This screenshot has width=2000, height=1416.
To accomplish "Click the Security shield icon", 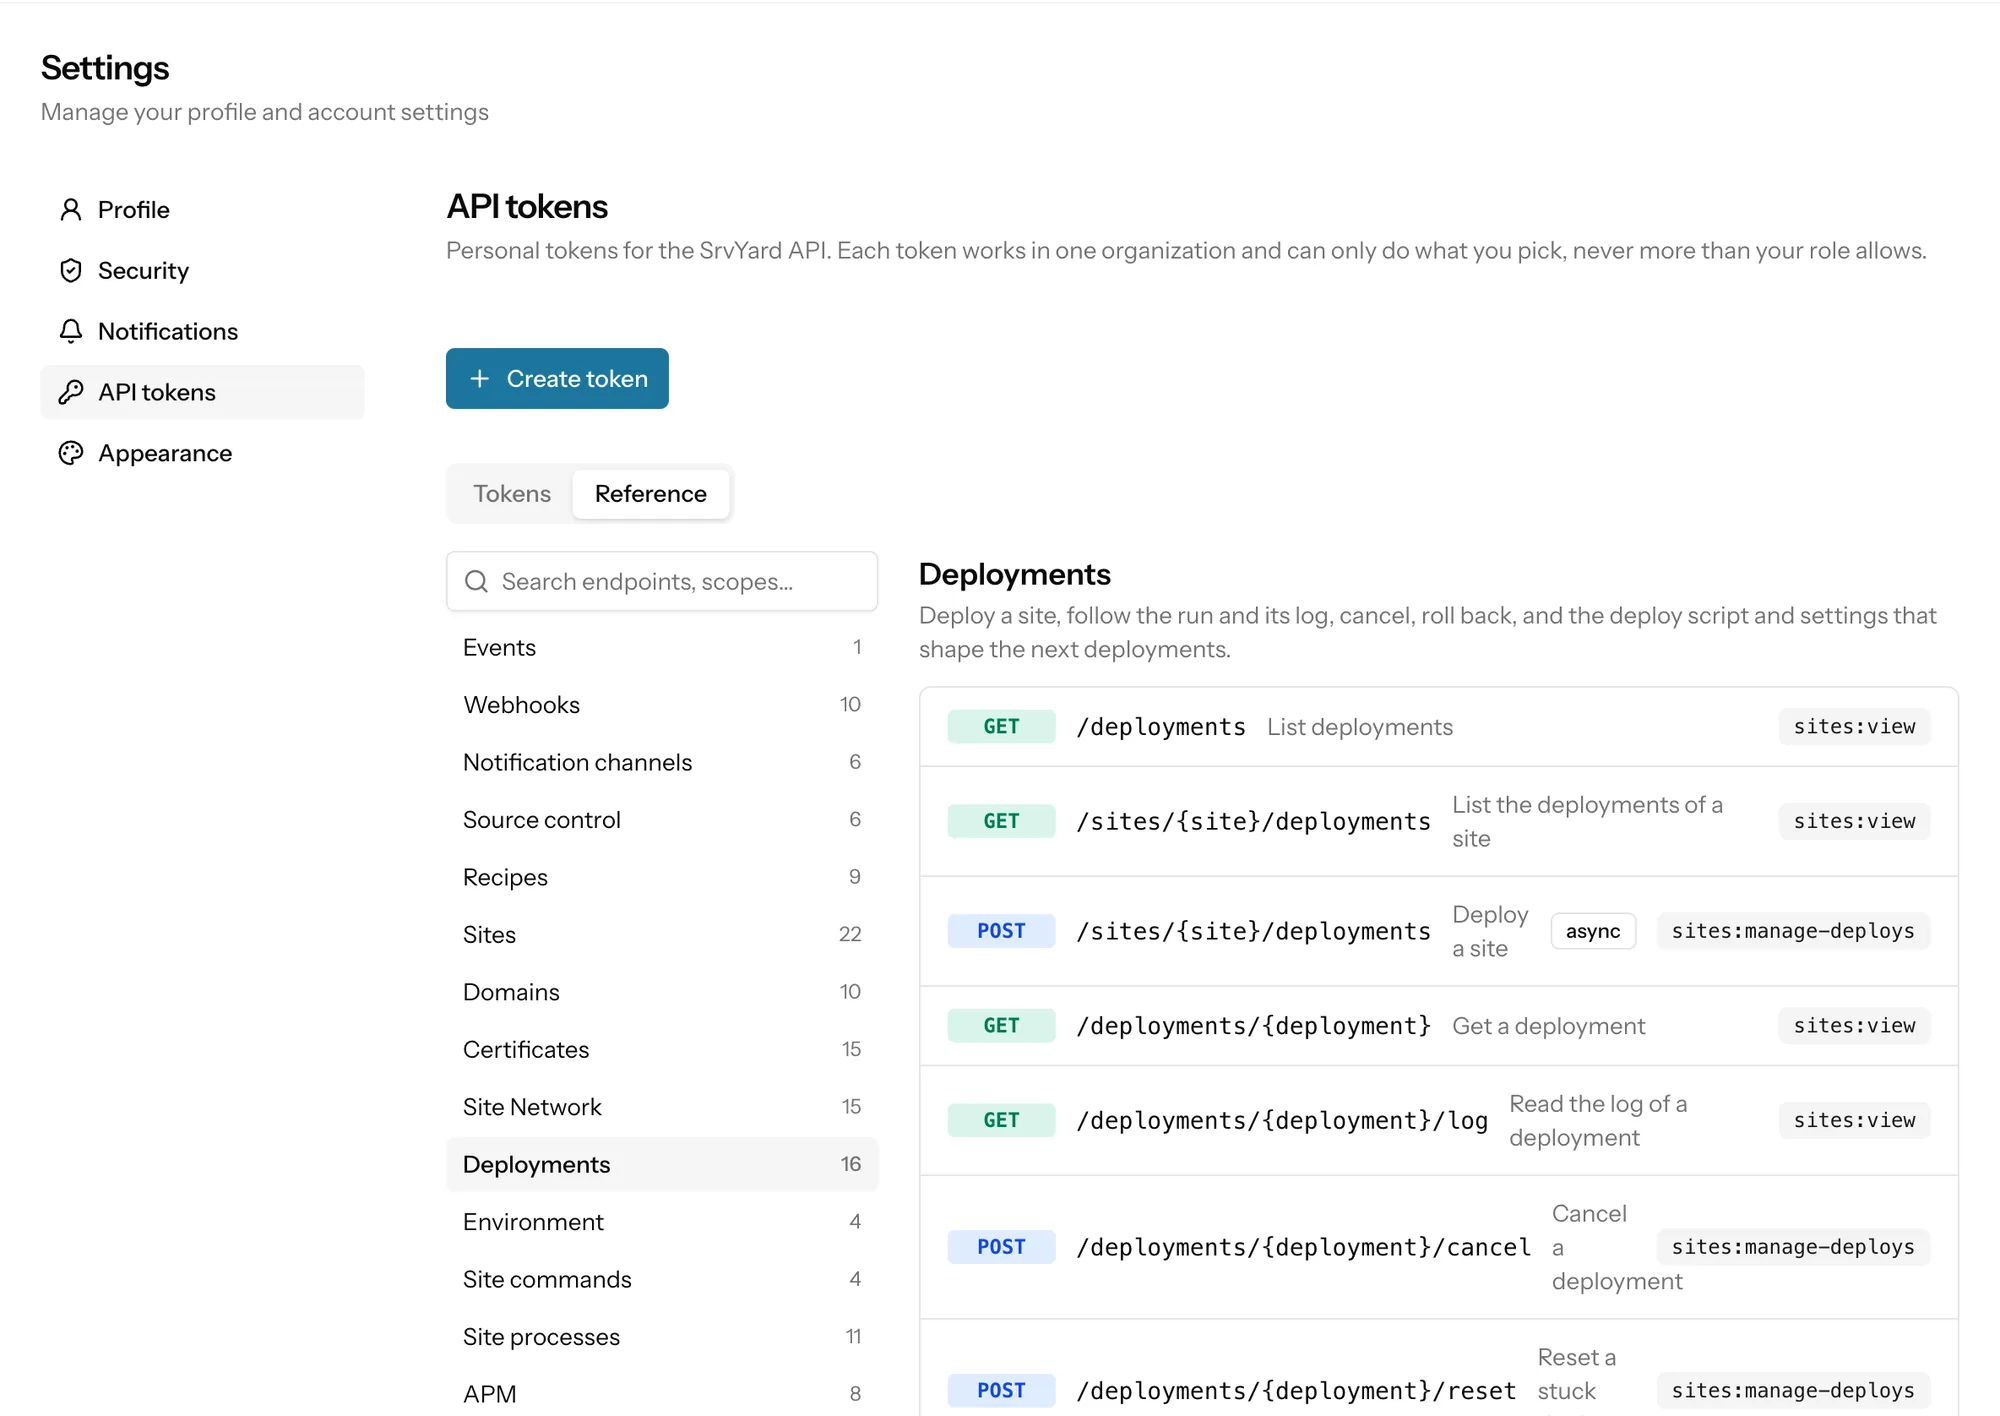I will (x=71, y=271).
